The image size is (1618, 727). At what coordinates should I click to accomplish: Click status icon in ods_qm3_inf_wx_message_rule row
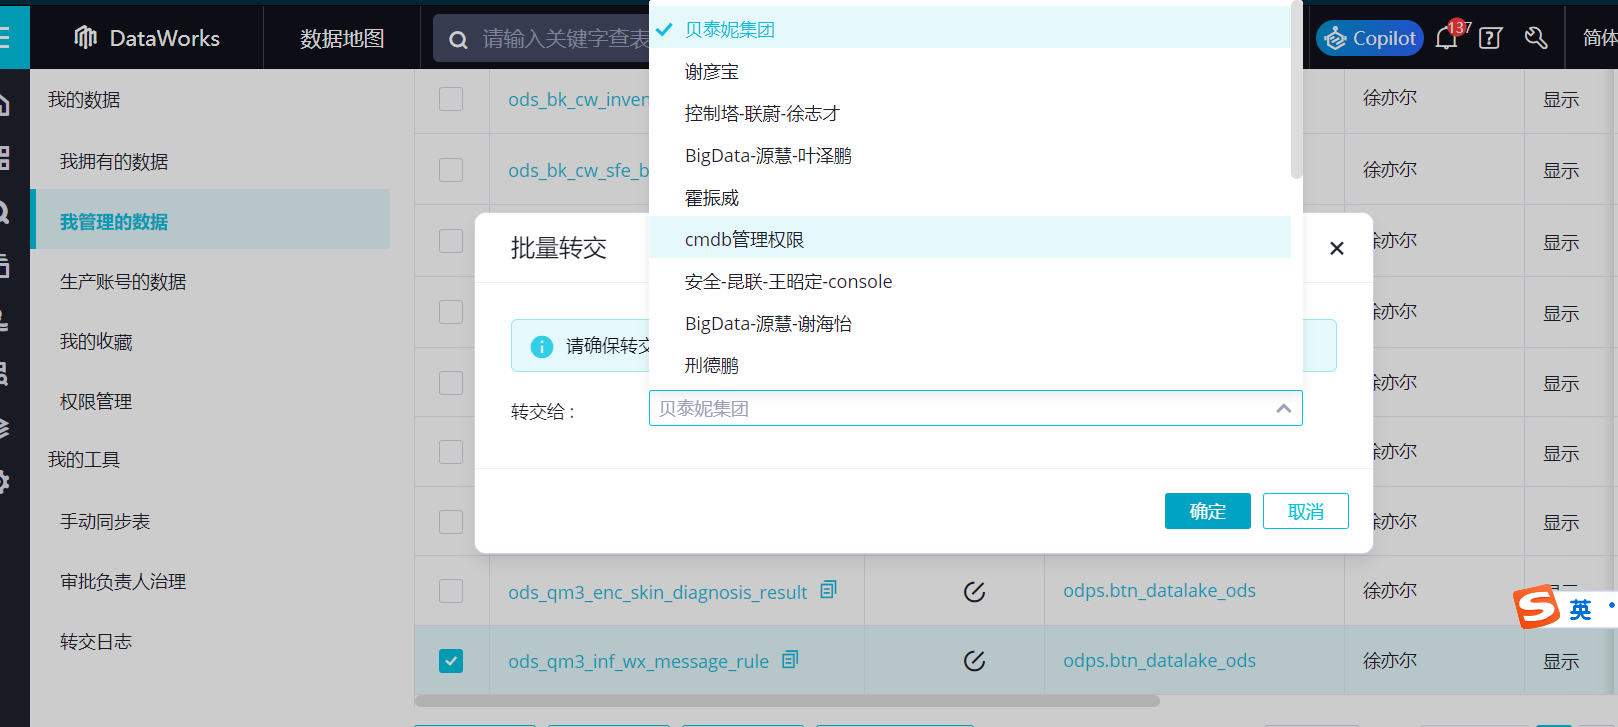[x=974, y=660]
